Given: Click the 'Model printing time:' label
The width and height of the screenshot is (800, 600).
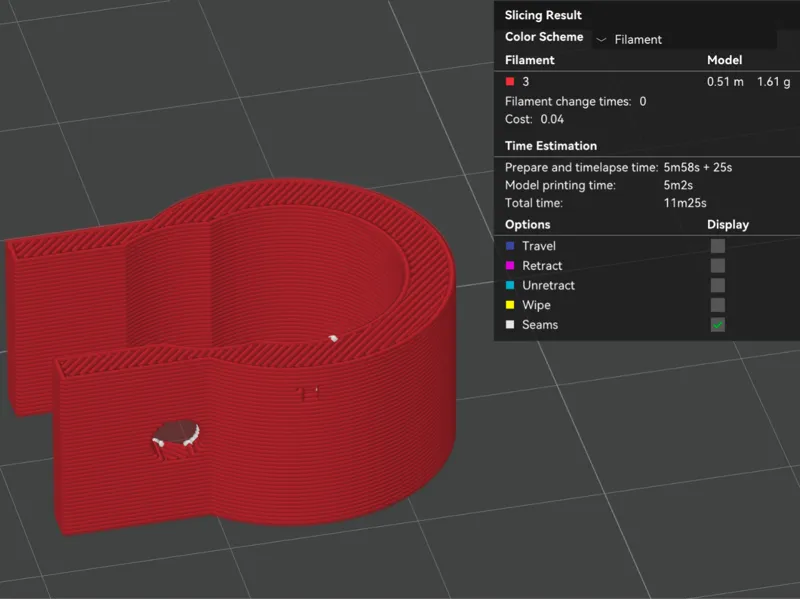Looking at the screenshot, I should tap(560, 185).
